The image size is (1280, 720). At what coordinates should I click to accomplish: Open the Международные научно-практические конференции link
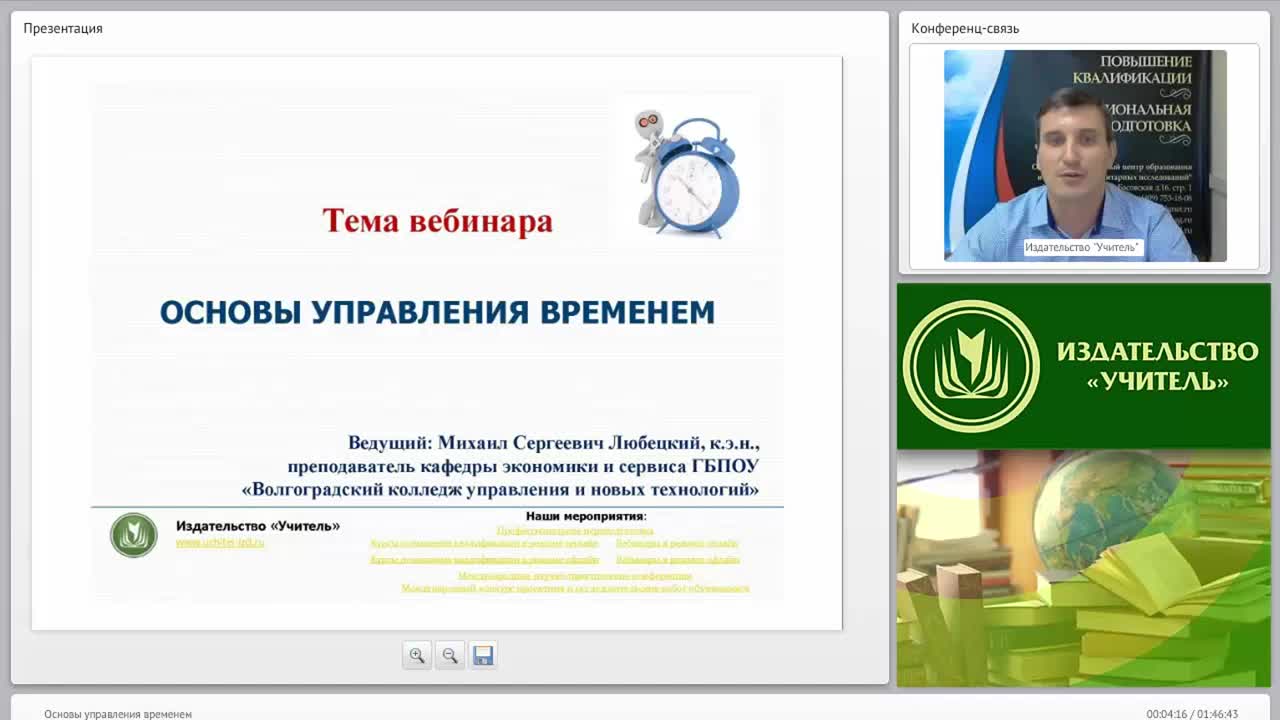(x=575, y=576)
